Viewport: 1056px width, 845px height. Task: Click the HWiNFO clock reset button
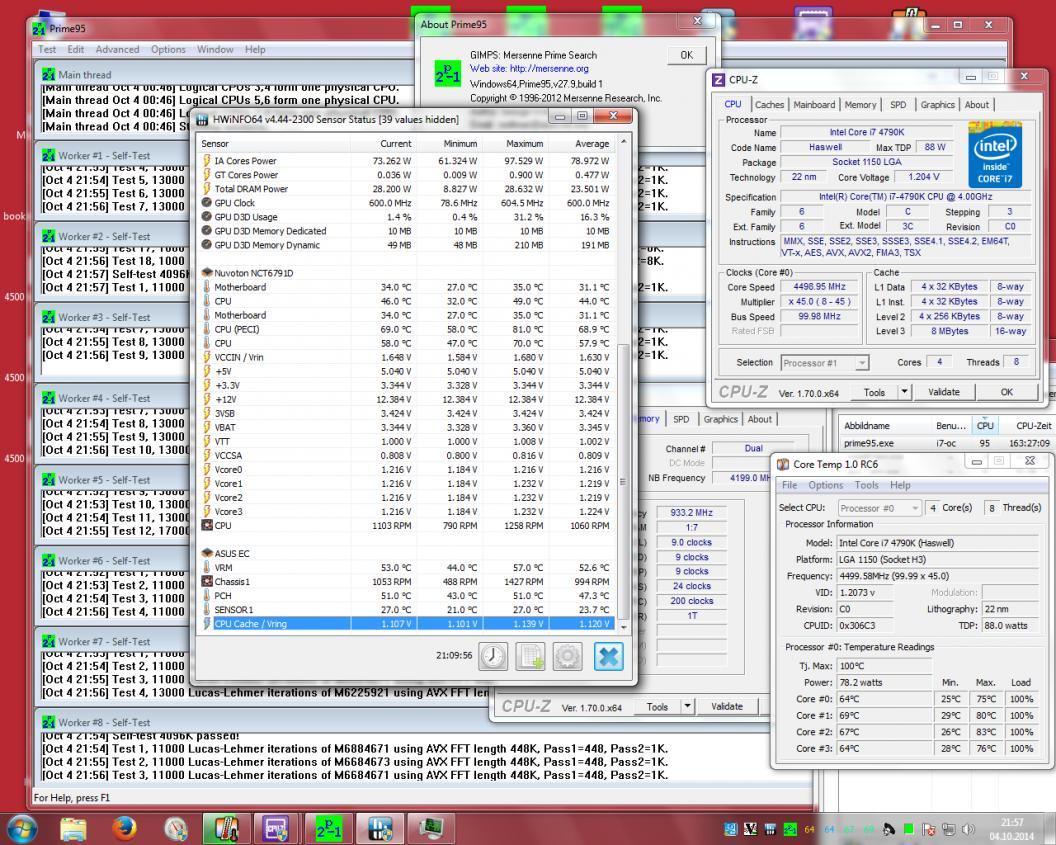point(493,656)
